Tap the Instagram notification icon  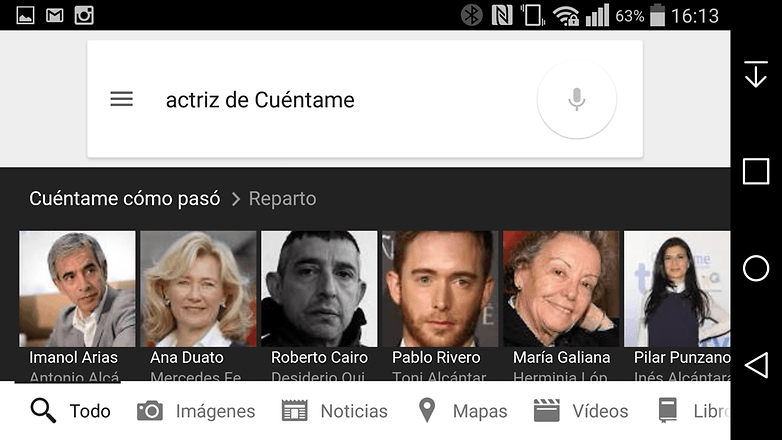(x=84, y=15)
